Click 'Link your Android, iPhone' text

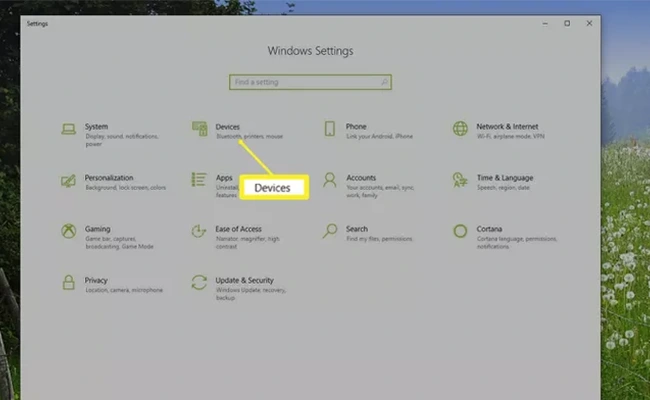379,136
